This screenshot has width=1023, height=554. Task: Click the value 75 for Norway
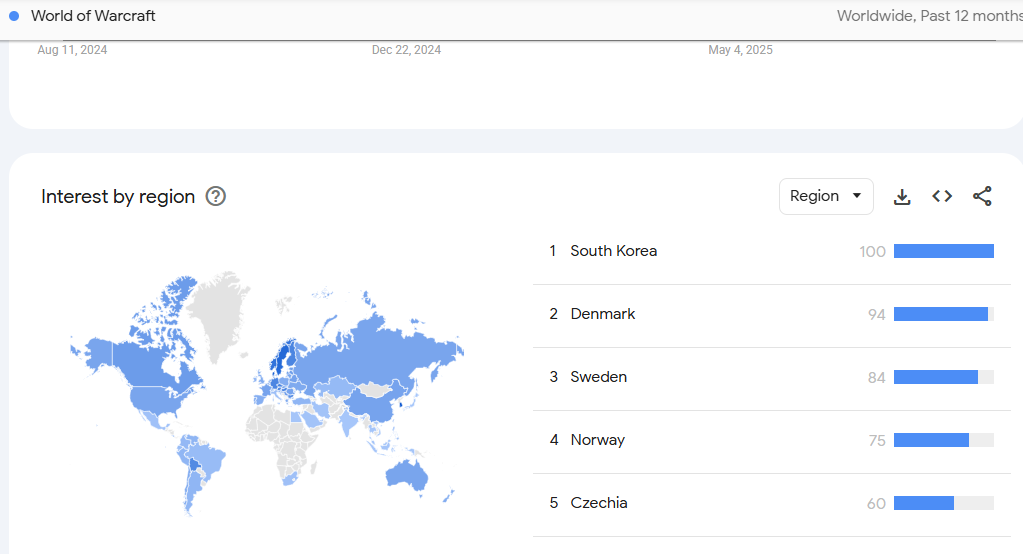(x=877, y=441)
